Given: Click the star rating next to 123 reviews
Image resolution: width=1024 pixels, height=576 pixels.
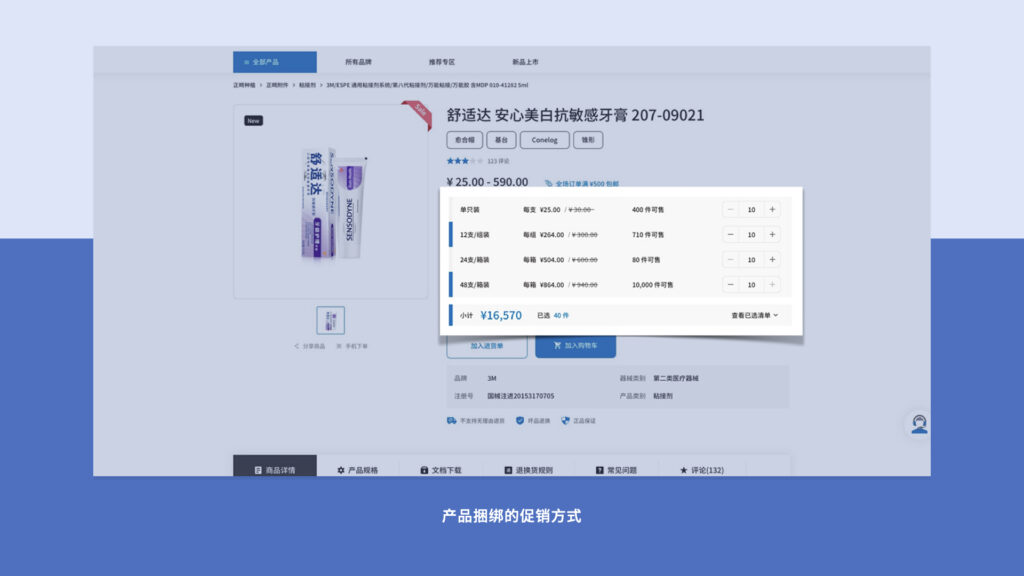Looking at the screenshot, I should (464, 161).
